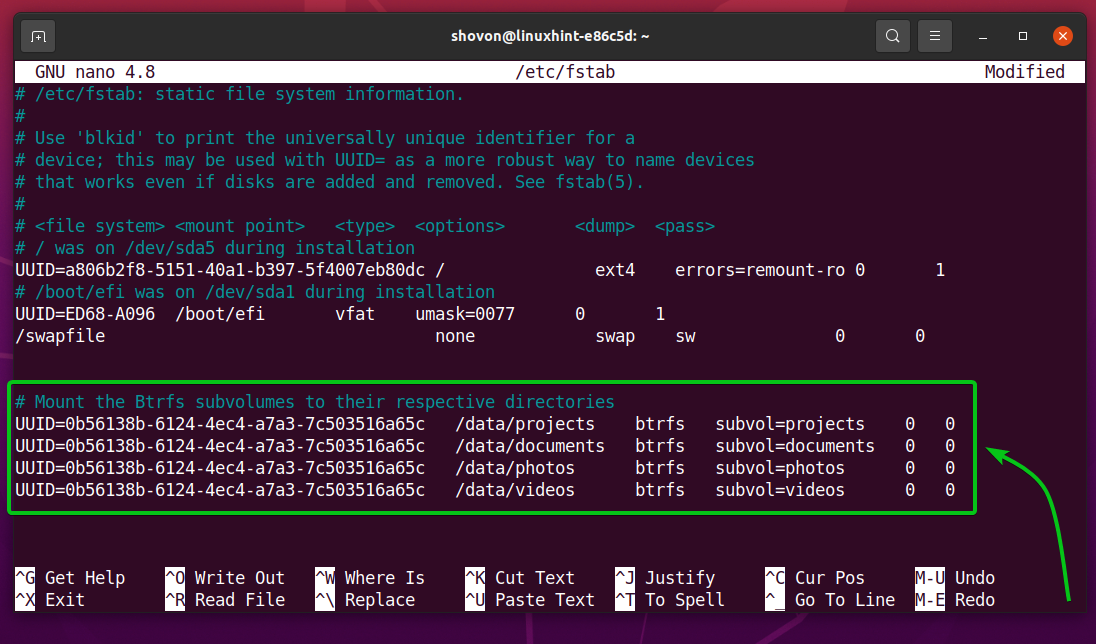Select the ^W Where Is shortcut
The width and height of the screenshot is (1096, 644).
pos(370,578)
